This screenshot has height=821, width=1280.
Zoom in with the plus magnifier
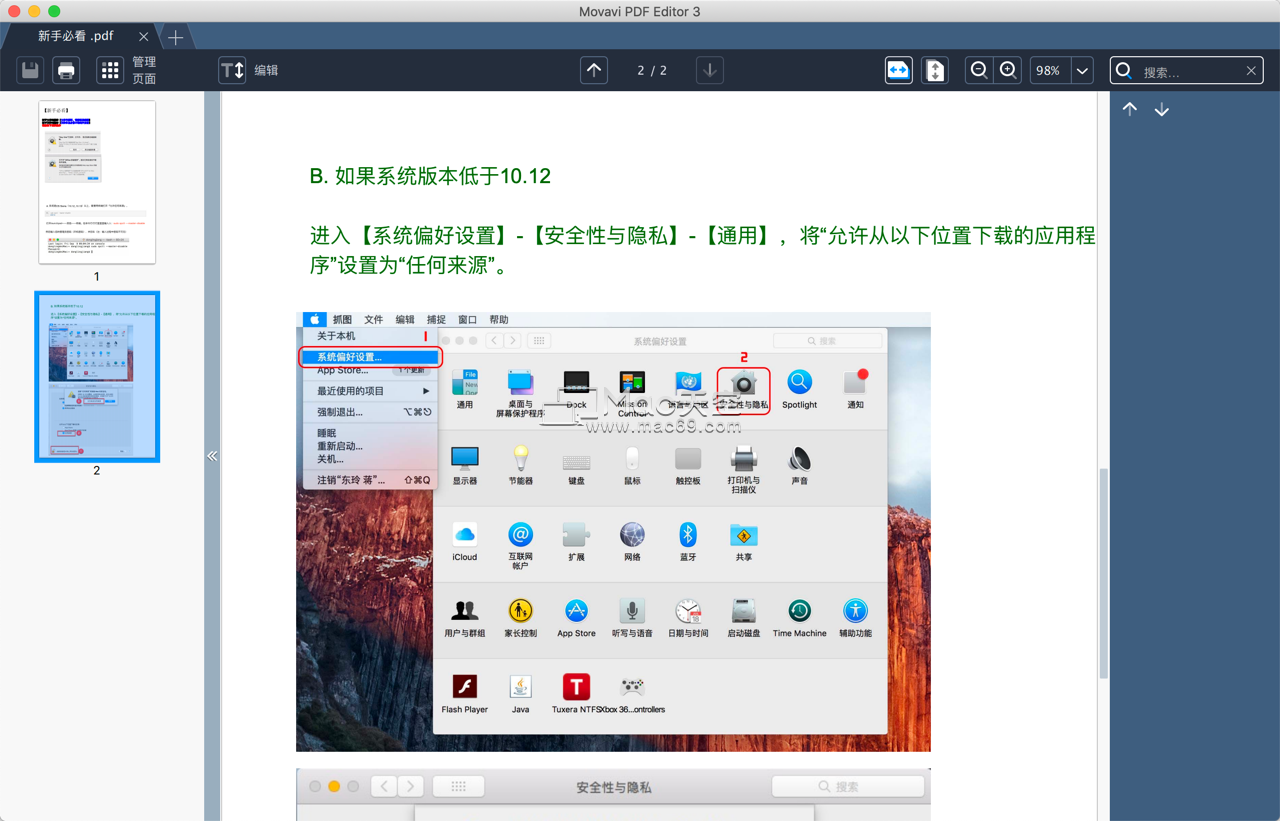point(1008,70)
